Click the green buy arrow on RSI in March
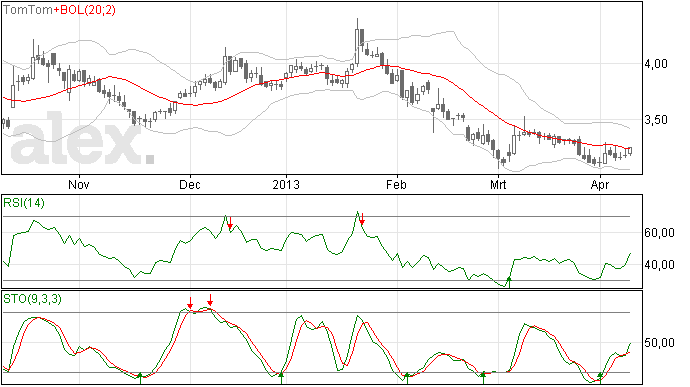 click(x=509, y=282)
